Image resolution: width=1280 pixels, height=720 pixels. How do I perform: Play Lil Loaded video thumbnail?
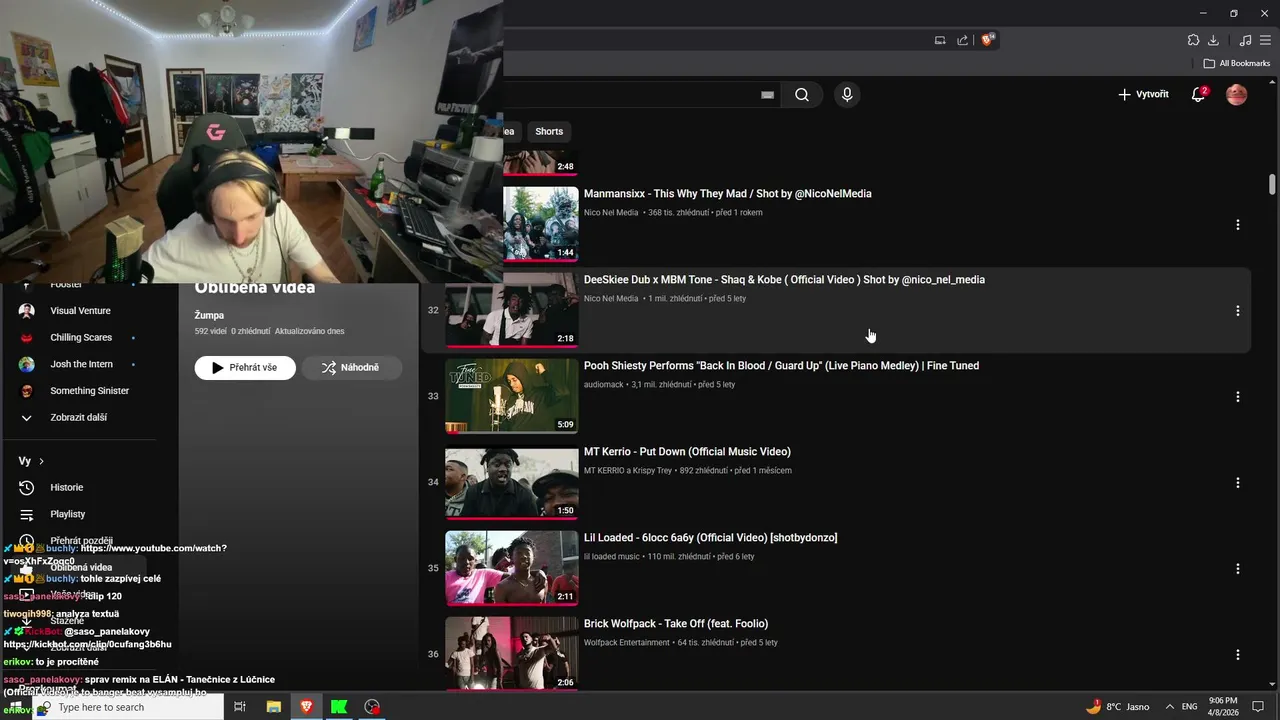point(512,568)
